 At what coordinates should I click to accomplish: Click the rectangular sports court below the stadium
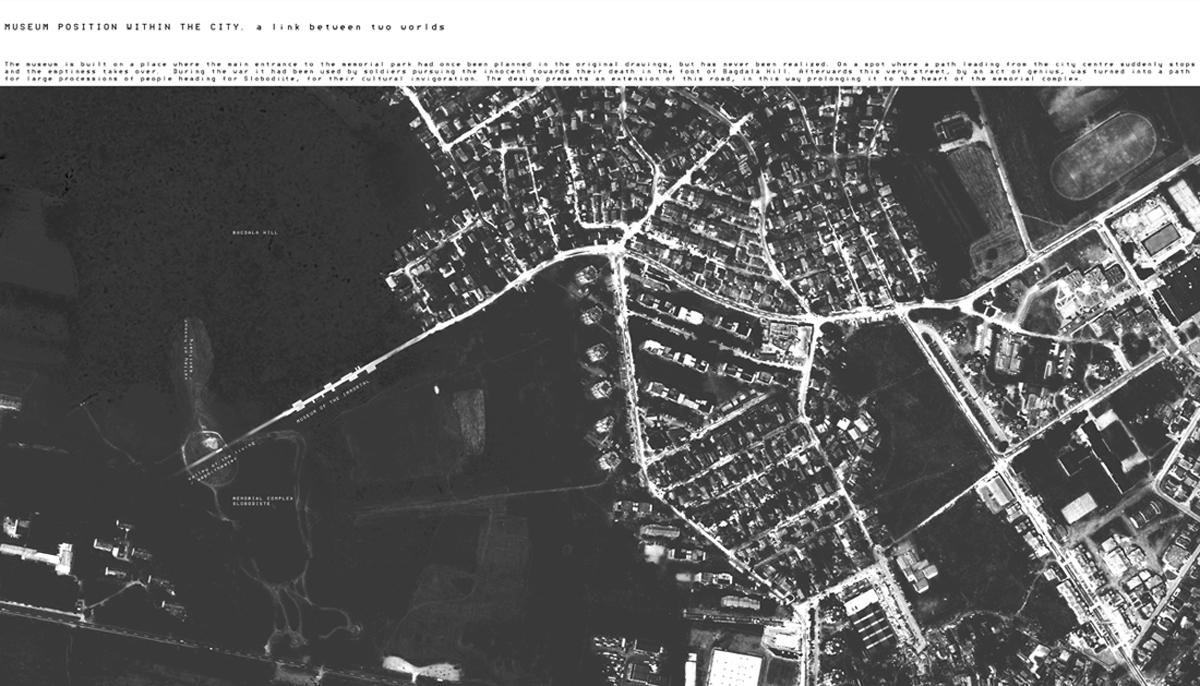click(1161, 238)
